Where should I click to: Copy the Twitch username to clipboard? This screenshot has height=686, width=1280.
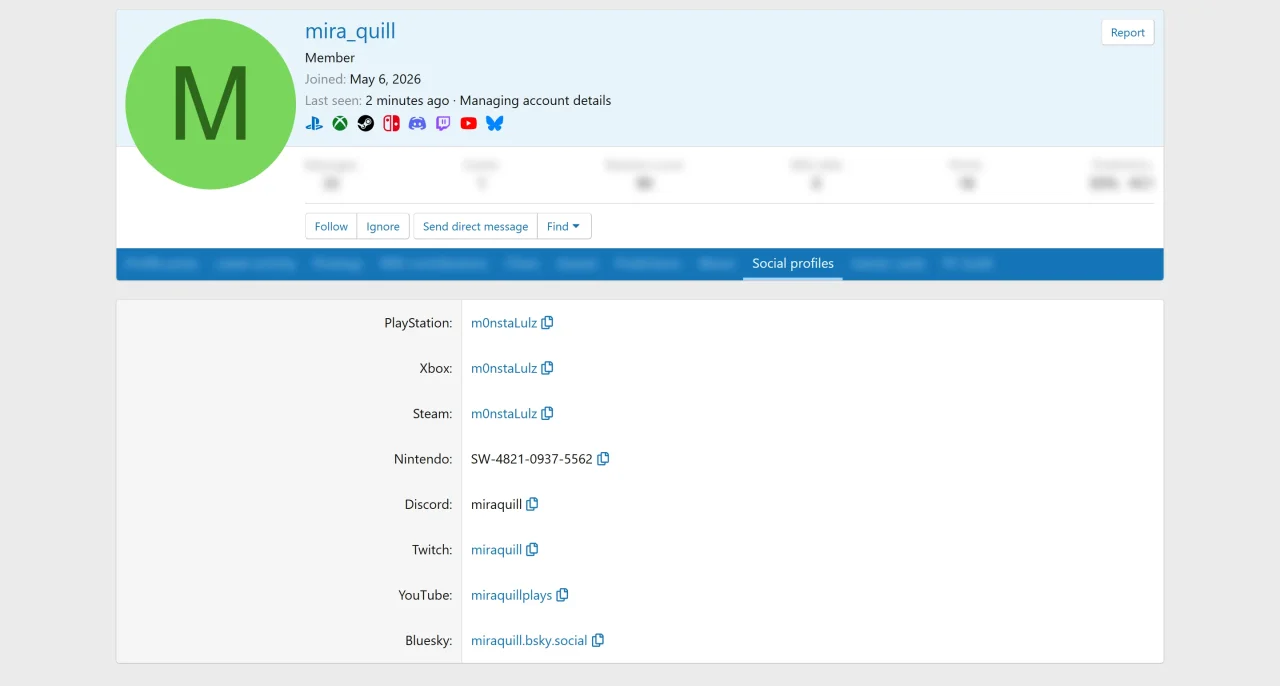coord(532,549)
